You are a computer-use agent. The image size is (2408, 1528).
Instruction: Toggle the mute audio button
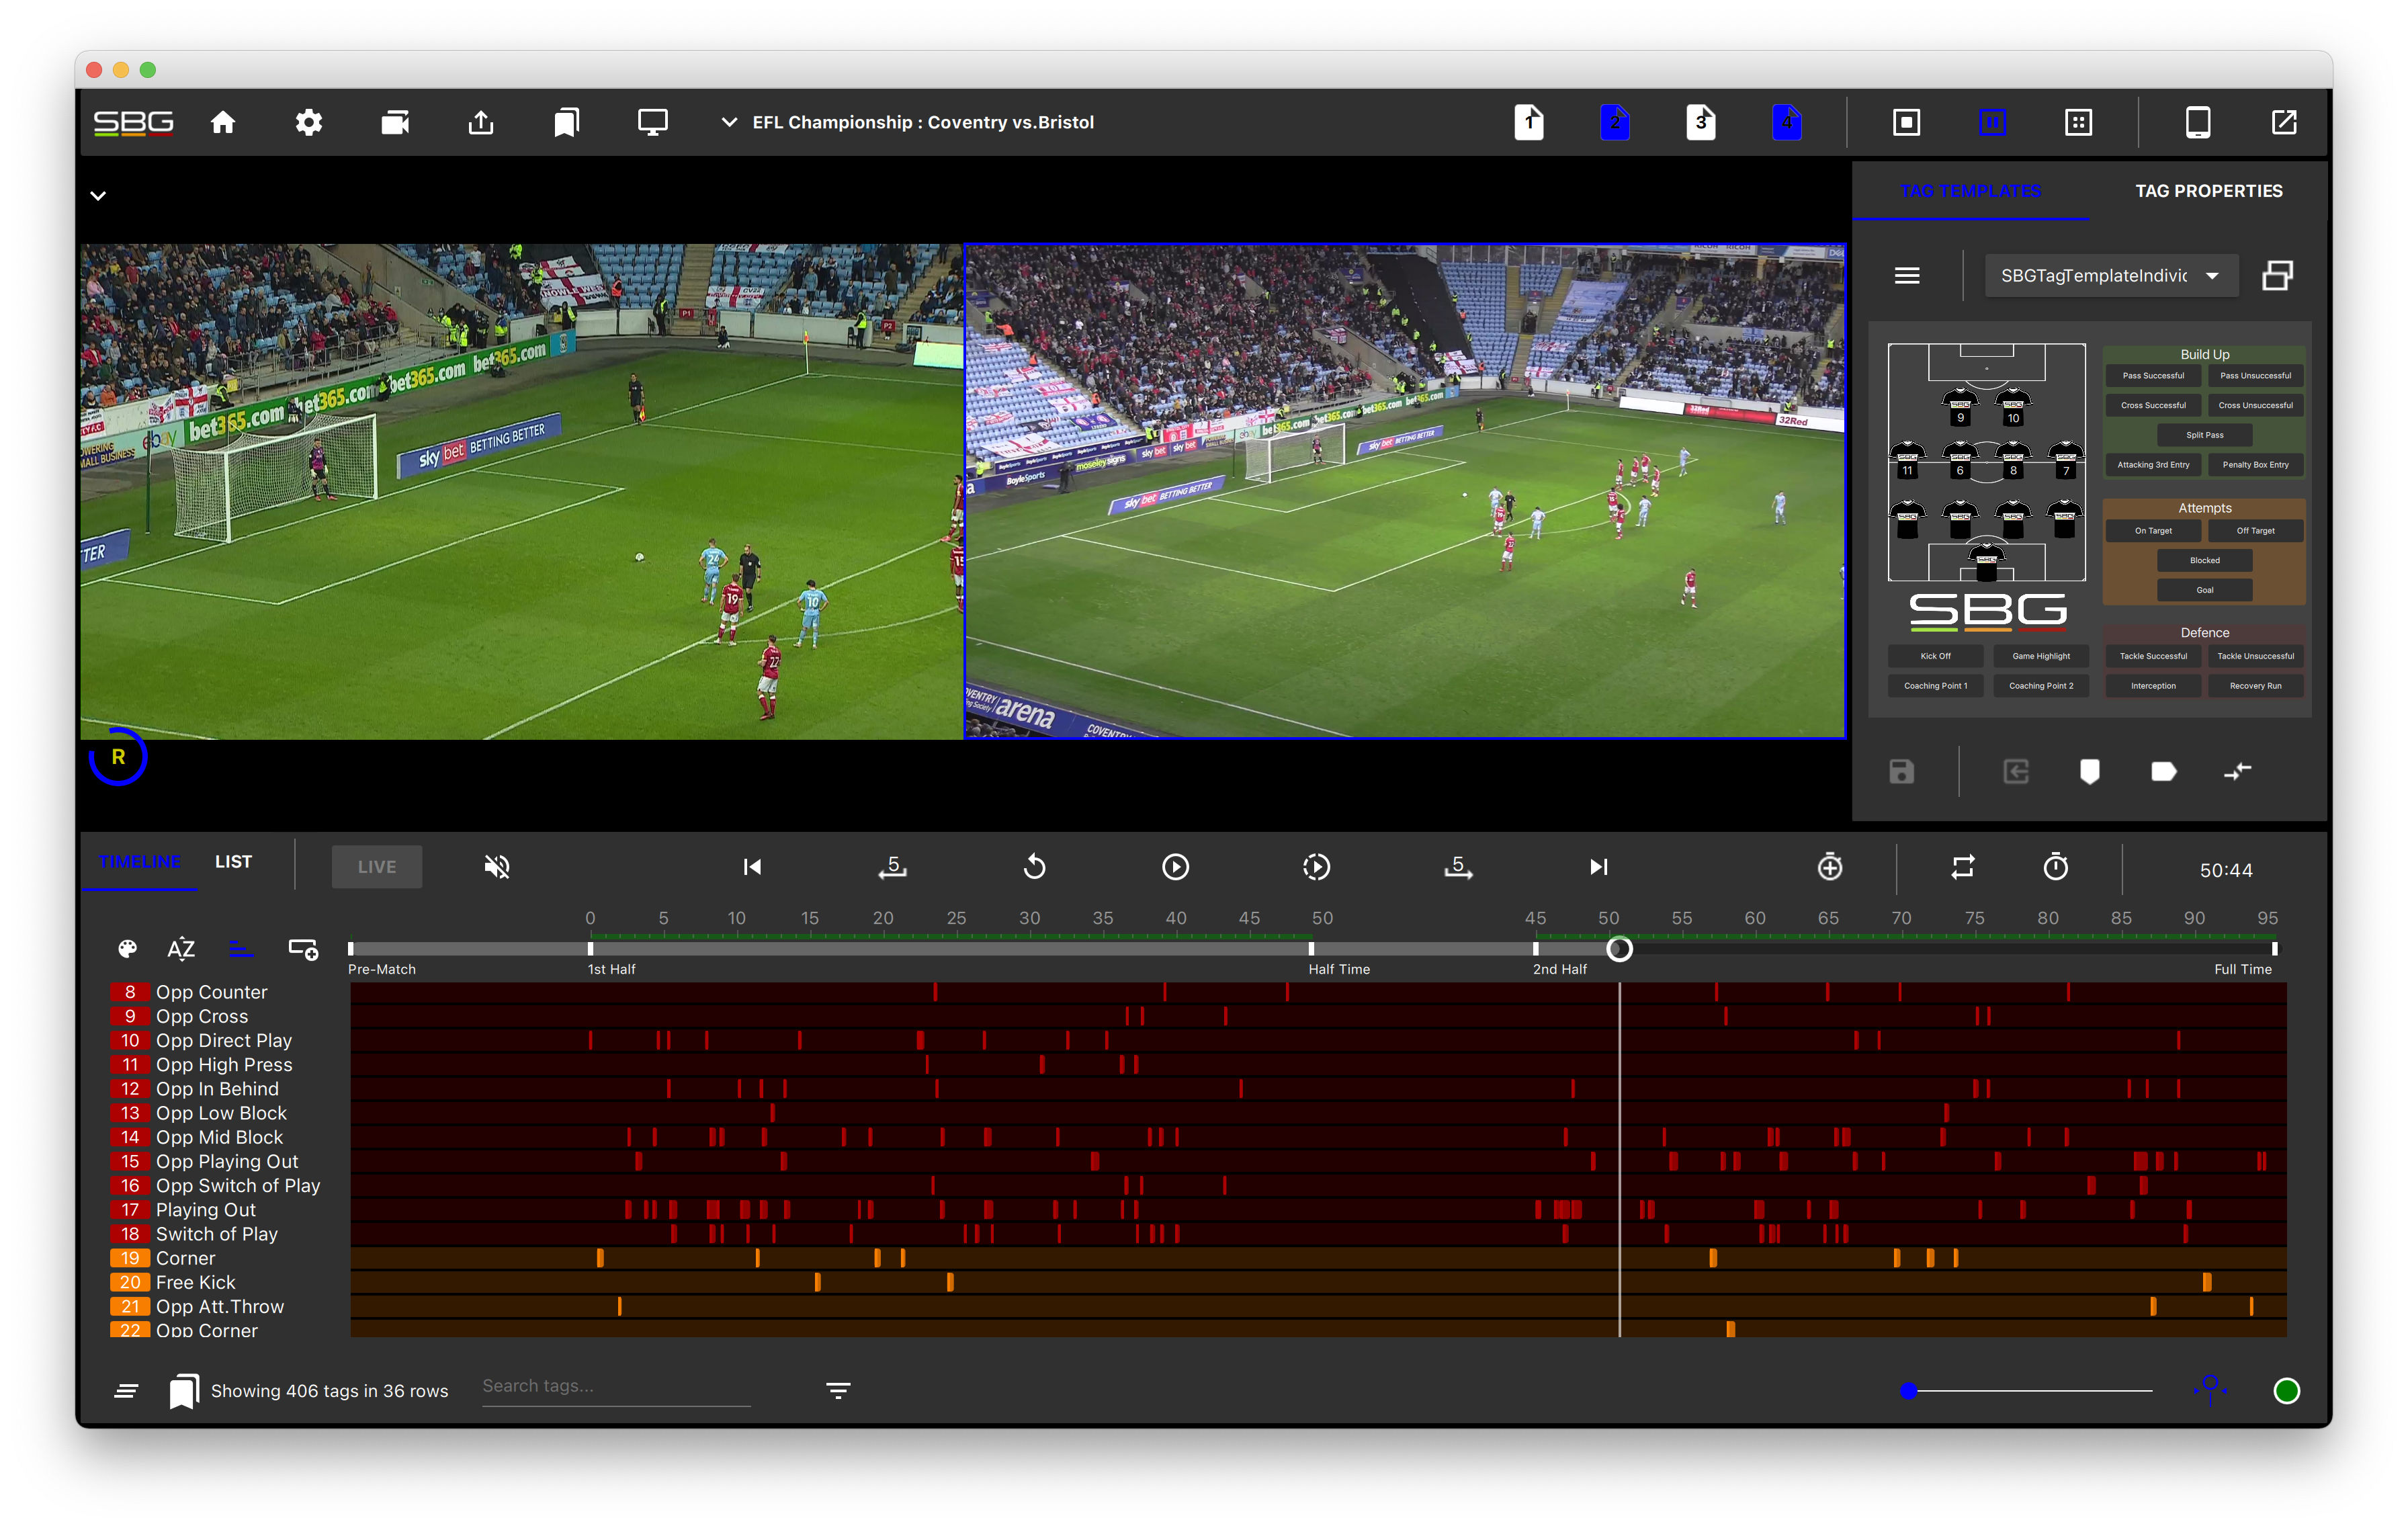tap(497, 867)
